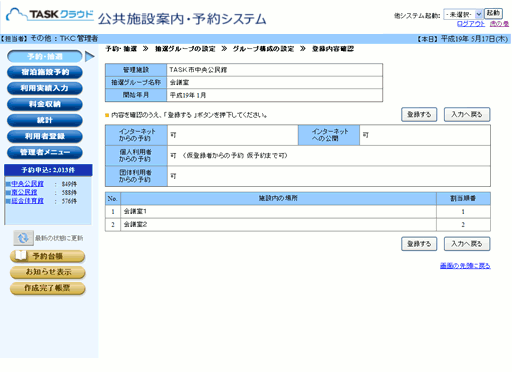Click the lower 入力へ戻る button
512x372 pixels.
click(467, 244)
